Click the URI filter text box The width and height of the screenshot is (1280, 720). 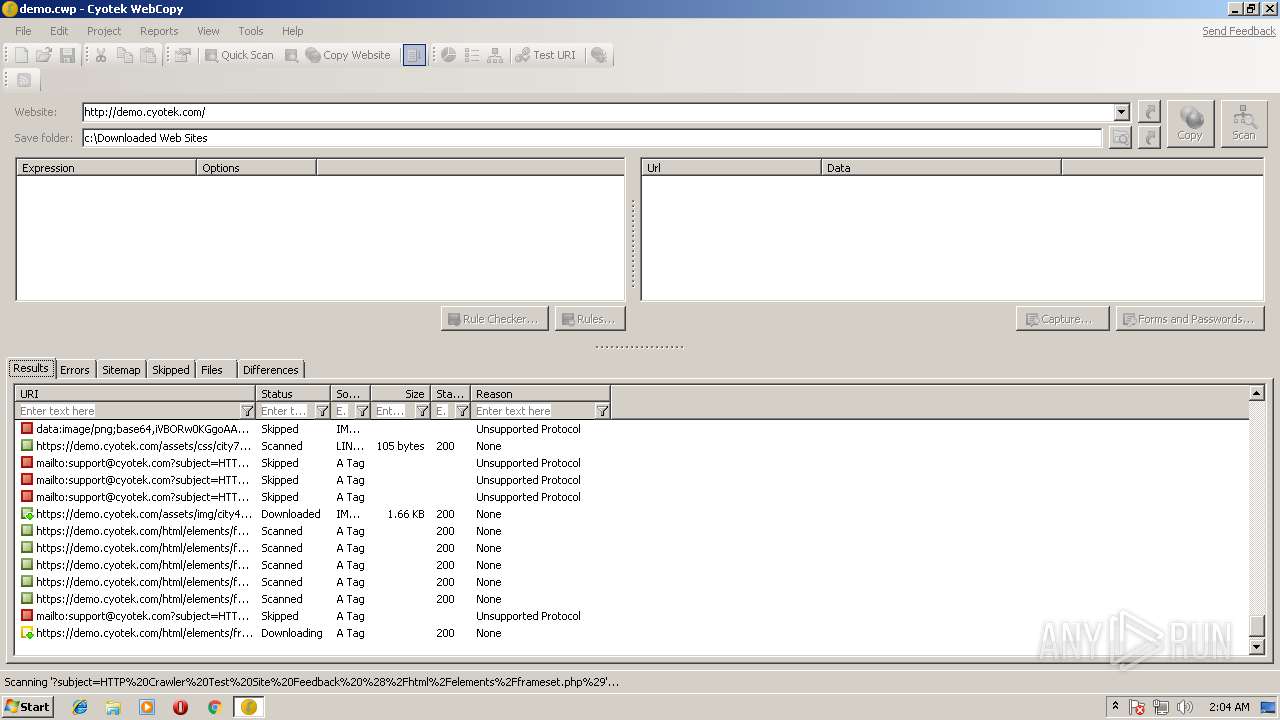point(128,411)
